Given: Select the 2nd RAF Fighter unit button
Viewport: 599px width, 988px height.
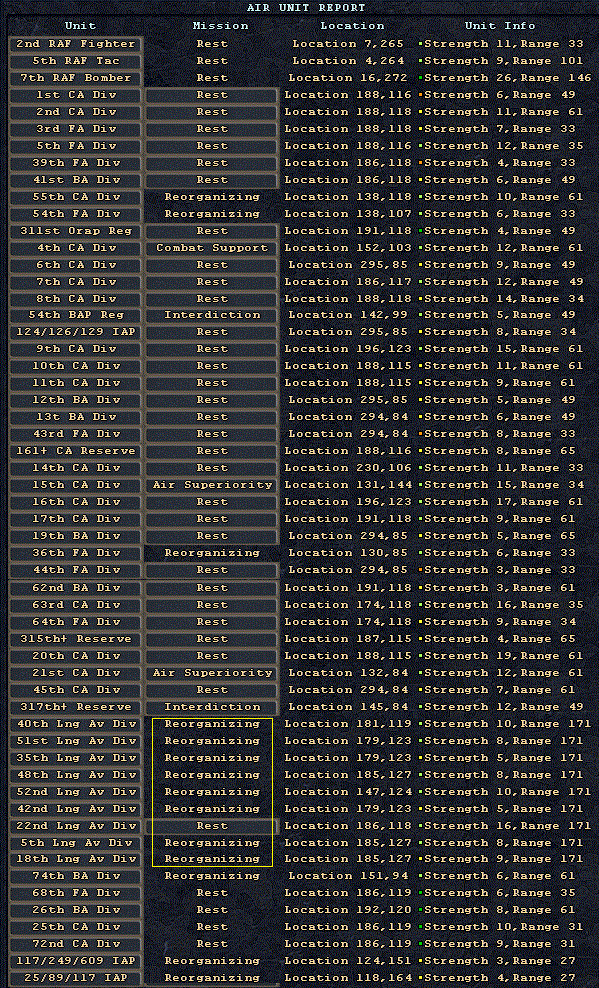Looking at the screenshot, I should pos(76,44).
